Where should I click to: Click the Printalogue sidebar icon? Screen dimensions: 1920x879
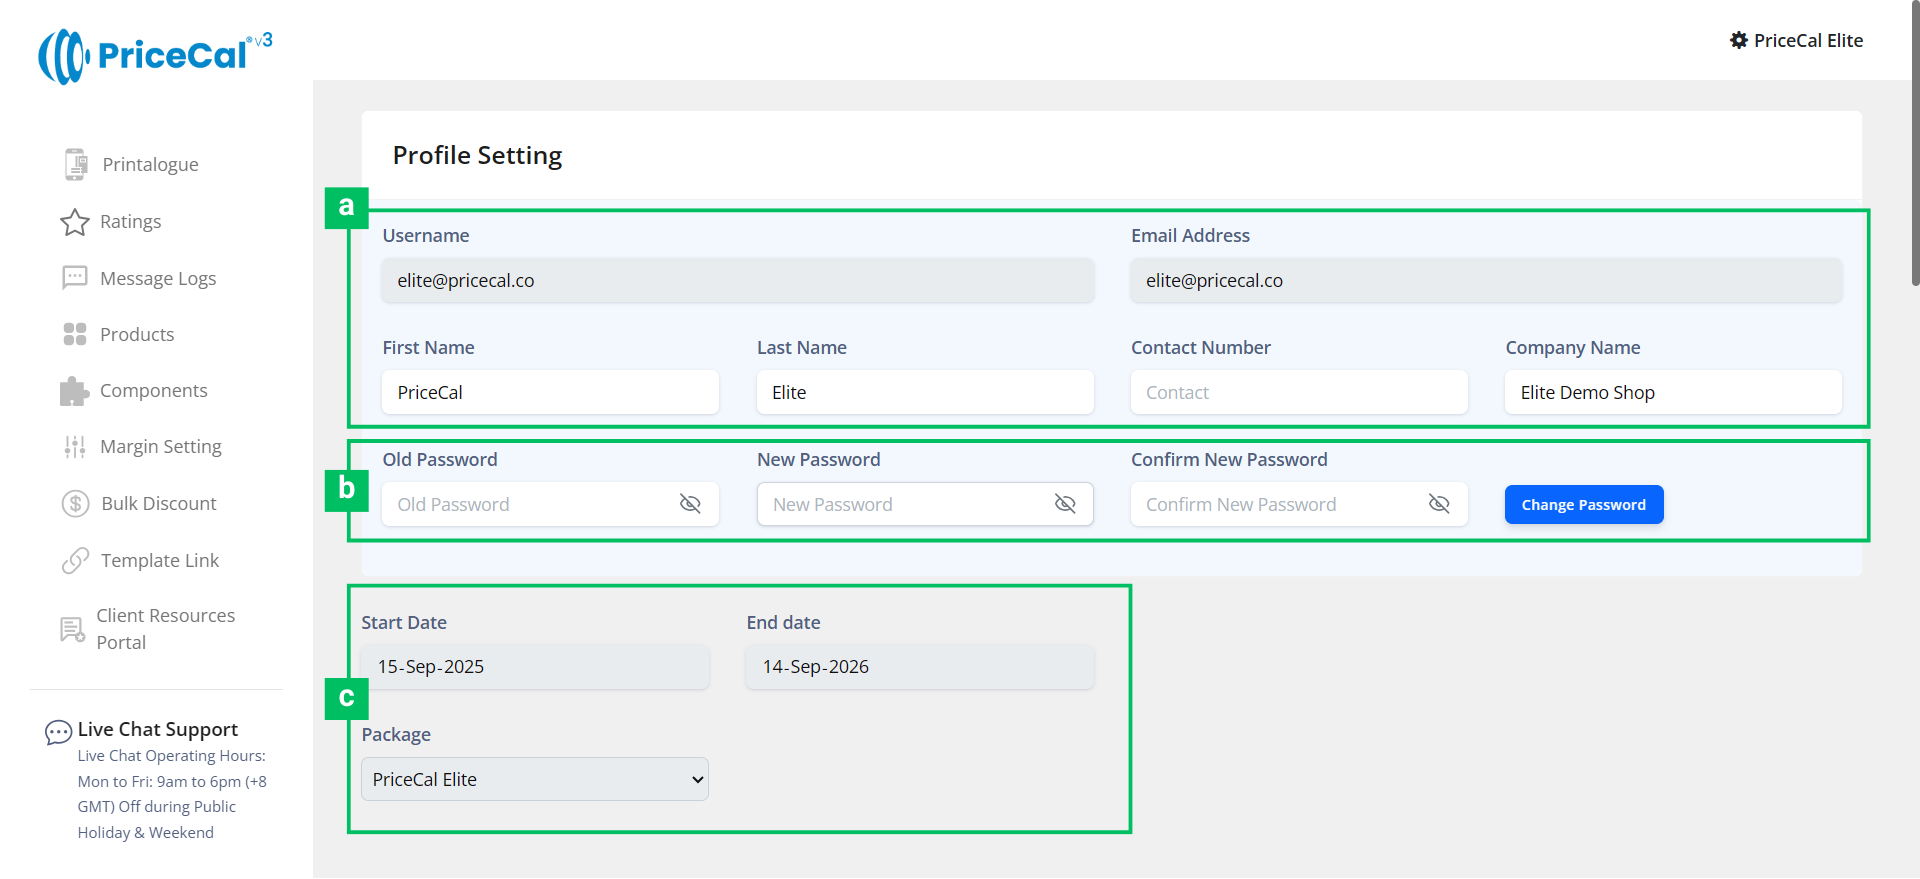pos(76,164)
